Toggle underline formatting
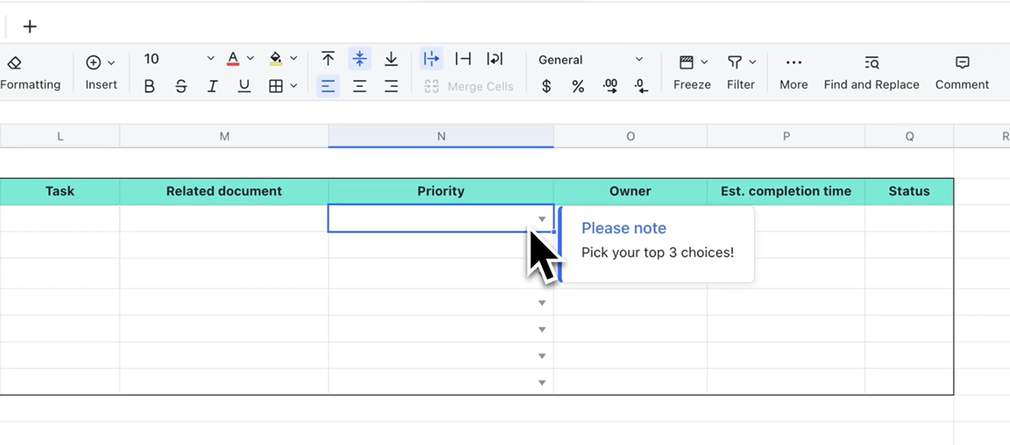 tap(244, 87)
